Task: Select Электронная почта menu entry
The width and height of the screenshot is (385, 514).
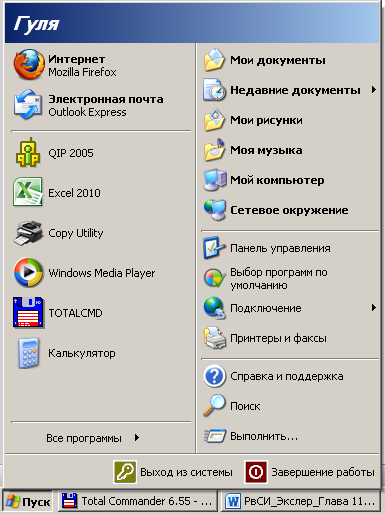Action: coord(106,99)
